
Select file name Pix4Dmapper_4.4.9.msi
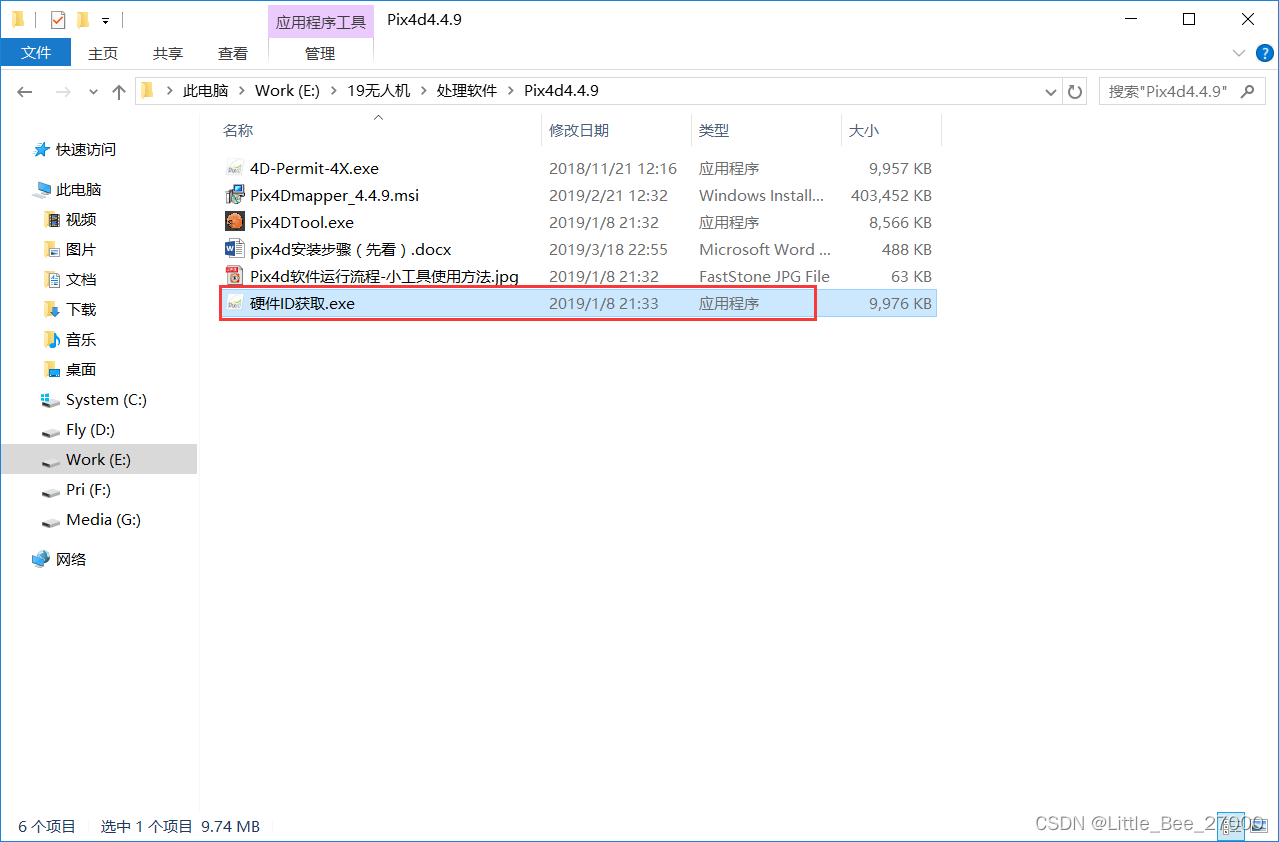tap(334, 195)
